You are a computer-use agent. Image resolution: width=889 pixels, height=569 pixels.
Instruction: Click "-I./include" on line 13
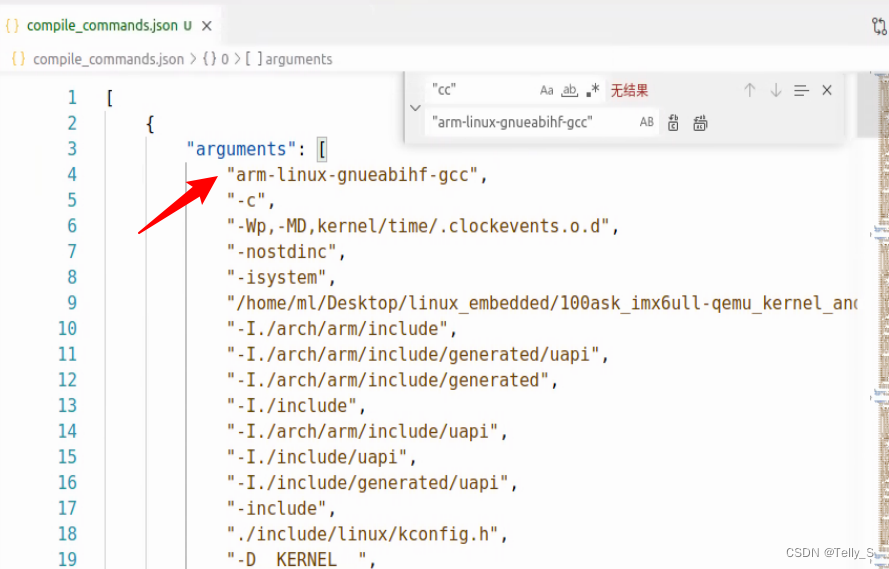tap(292, 405)
